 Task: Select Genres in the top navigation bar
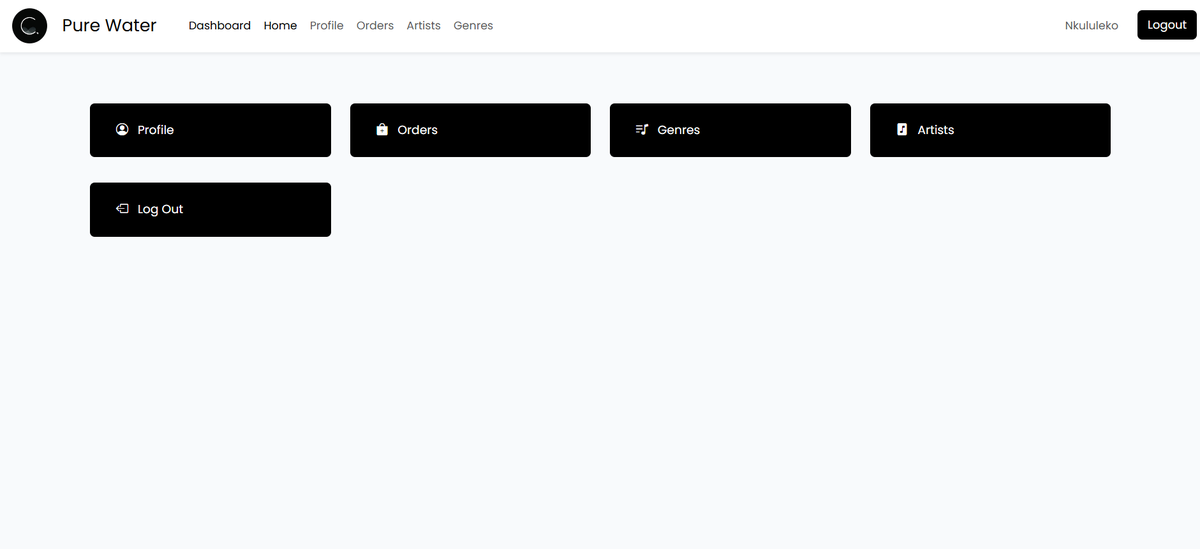[x=473, y=26]
